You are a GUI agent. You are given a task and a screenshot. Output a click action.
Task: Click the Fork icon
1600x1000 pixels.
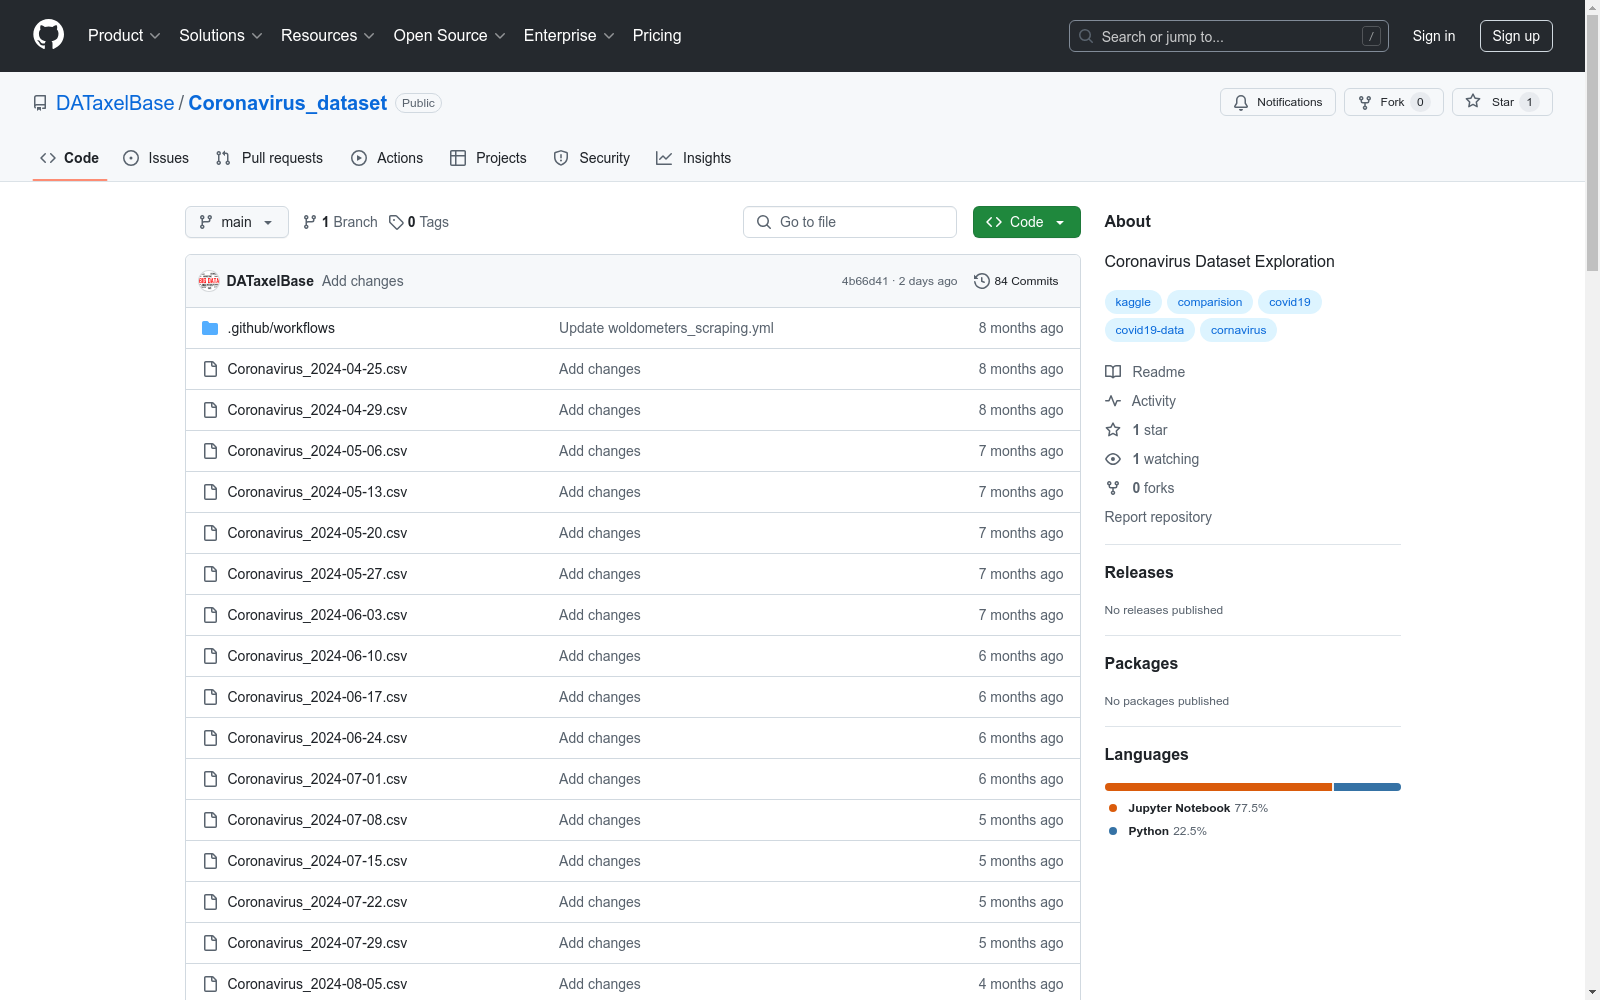tap(1365, 102)
